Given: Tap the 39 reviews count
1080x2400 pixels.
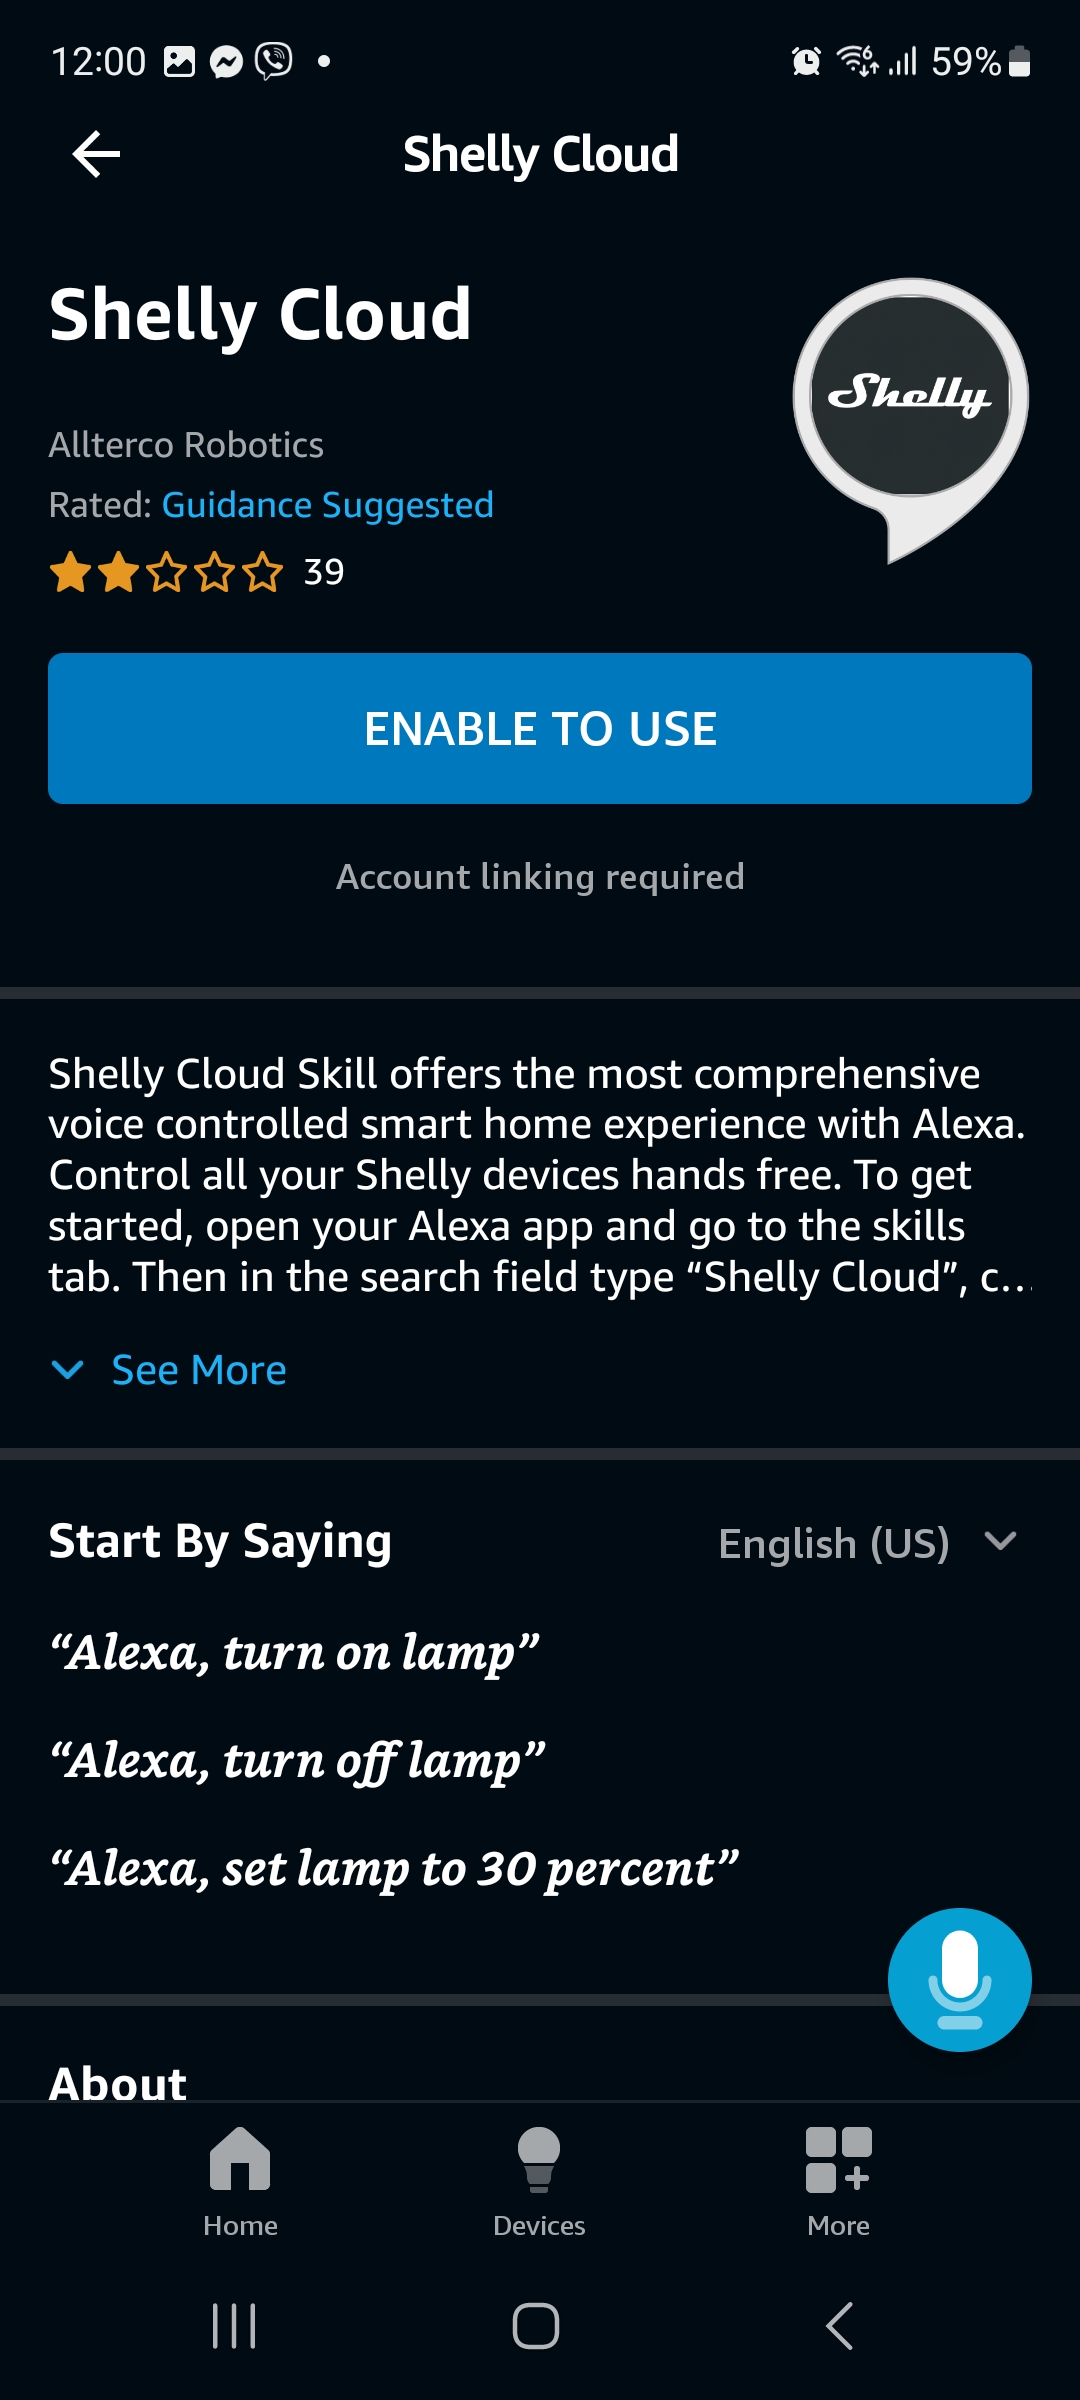Looking at the screenshot, I should 325,573.
